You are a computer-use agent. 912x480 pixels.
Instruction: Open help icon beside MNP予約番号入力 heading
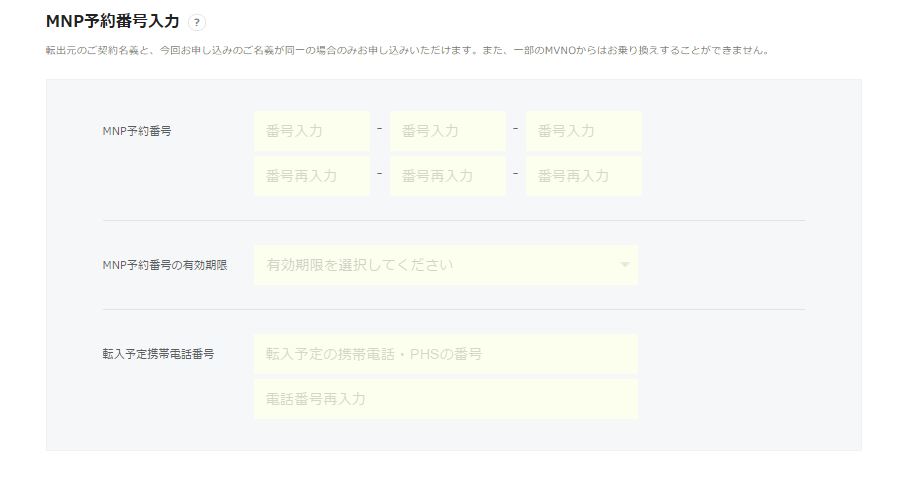tap(197, 23)
